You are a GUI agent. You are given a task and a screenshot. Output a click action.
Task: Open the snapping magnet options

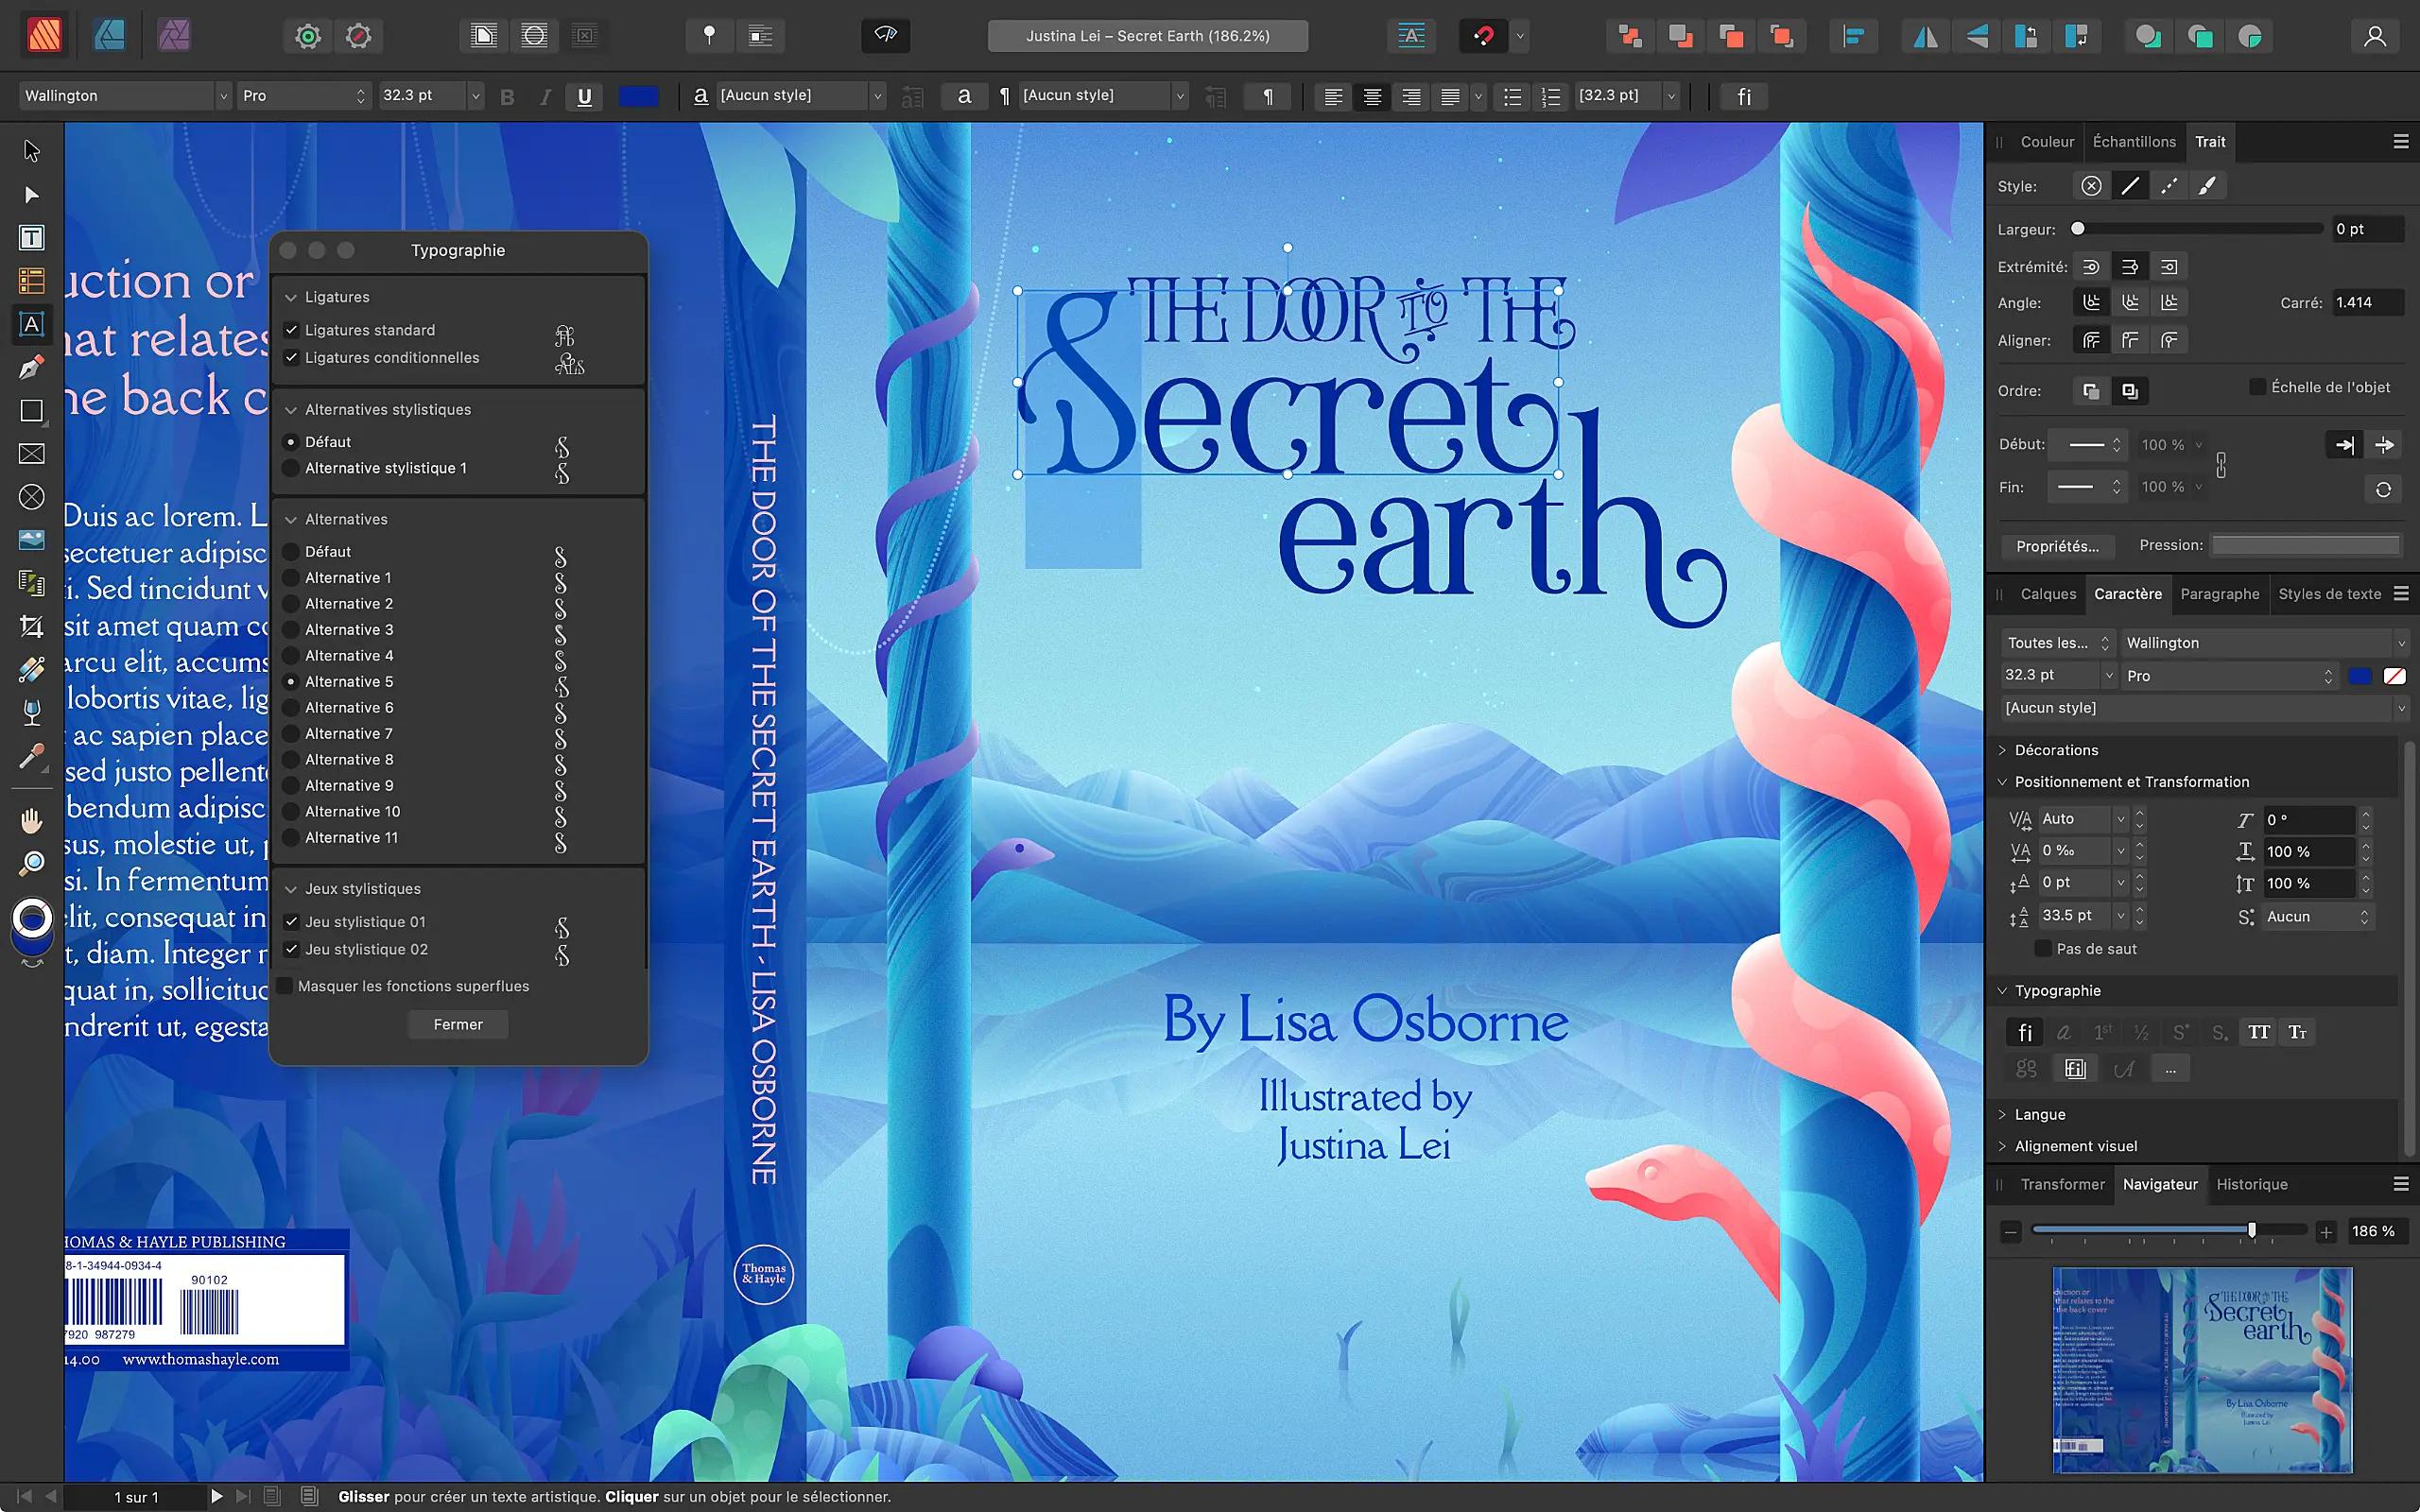pyautogui.click(x=1519, y=36)
